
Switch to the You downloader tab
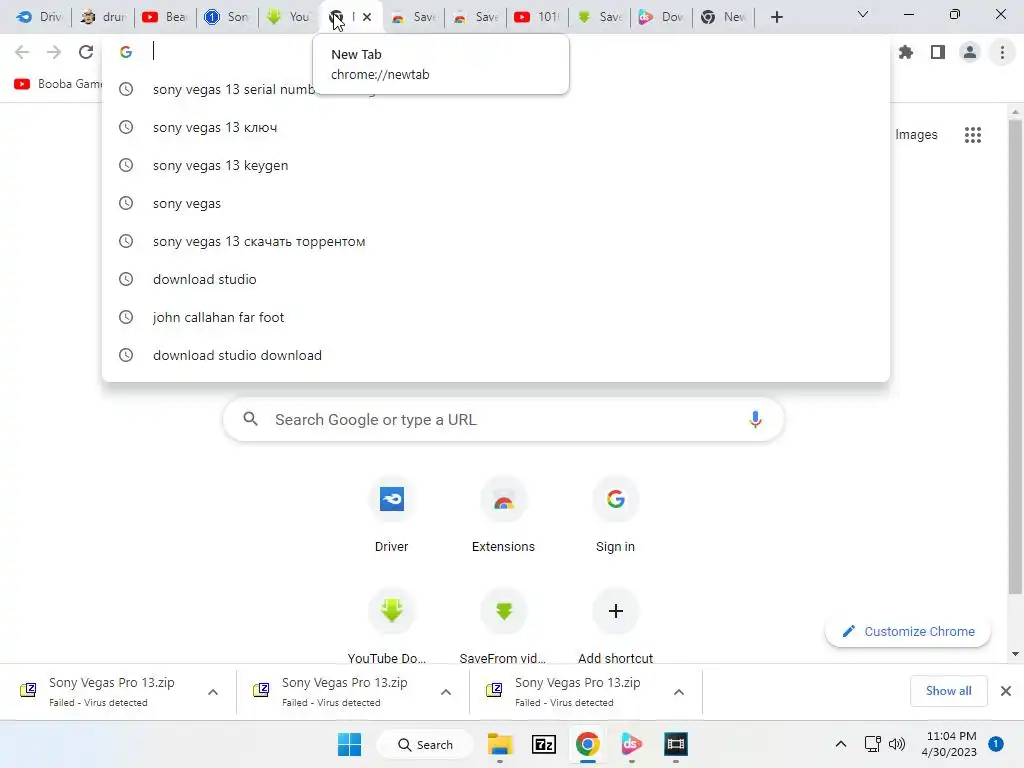289,17
